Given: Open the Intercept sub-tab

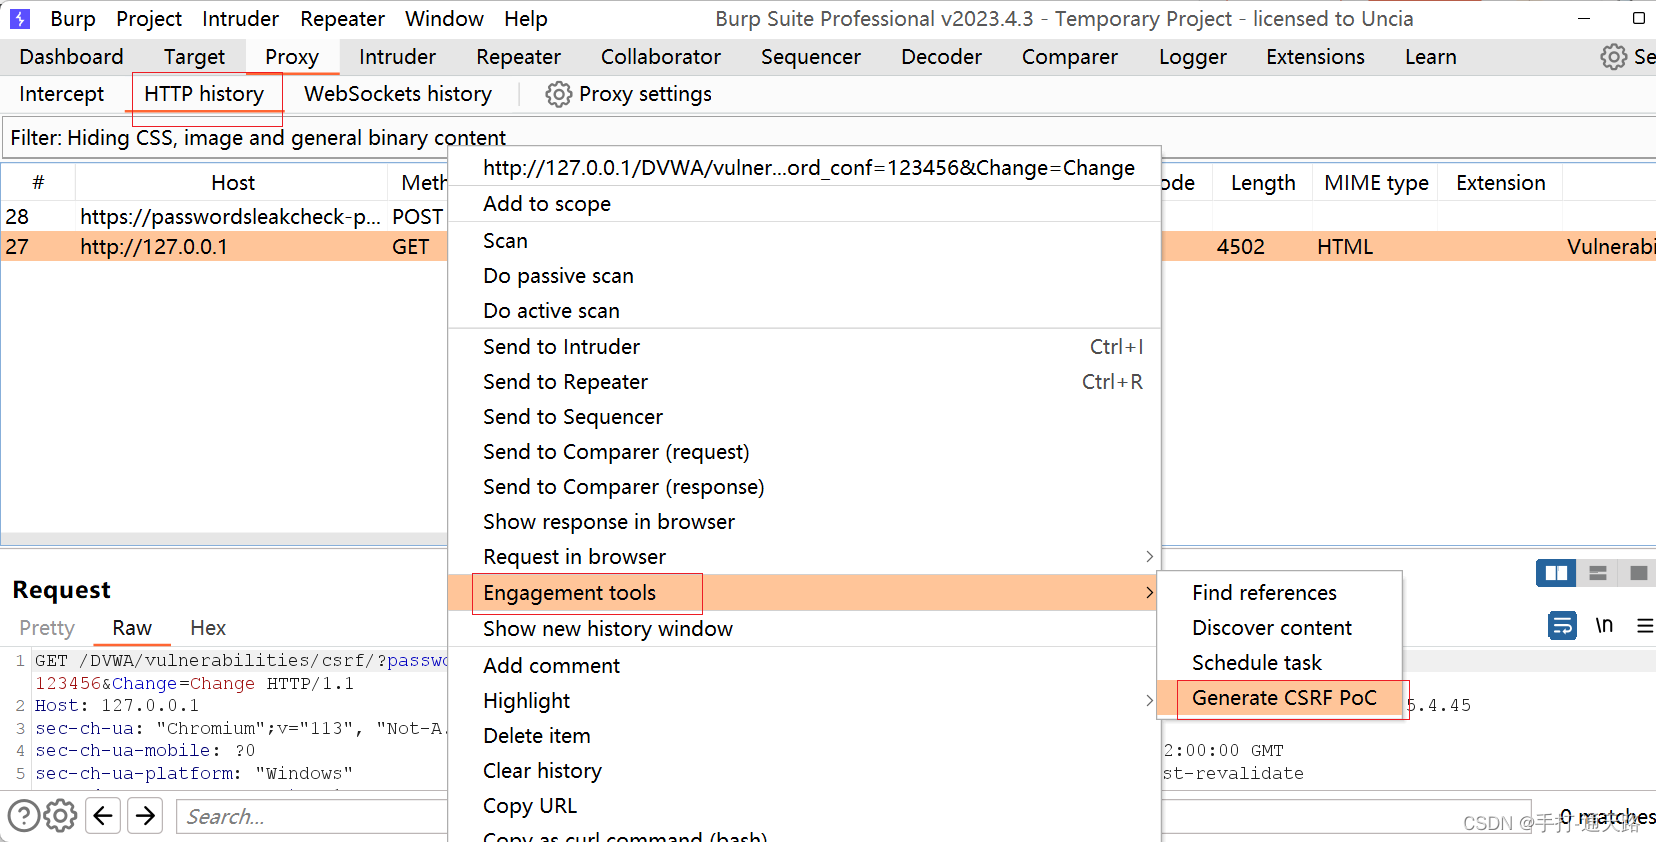Looking at the screenshot, I should (x=62, y=94).
